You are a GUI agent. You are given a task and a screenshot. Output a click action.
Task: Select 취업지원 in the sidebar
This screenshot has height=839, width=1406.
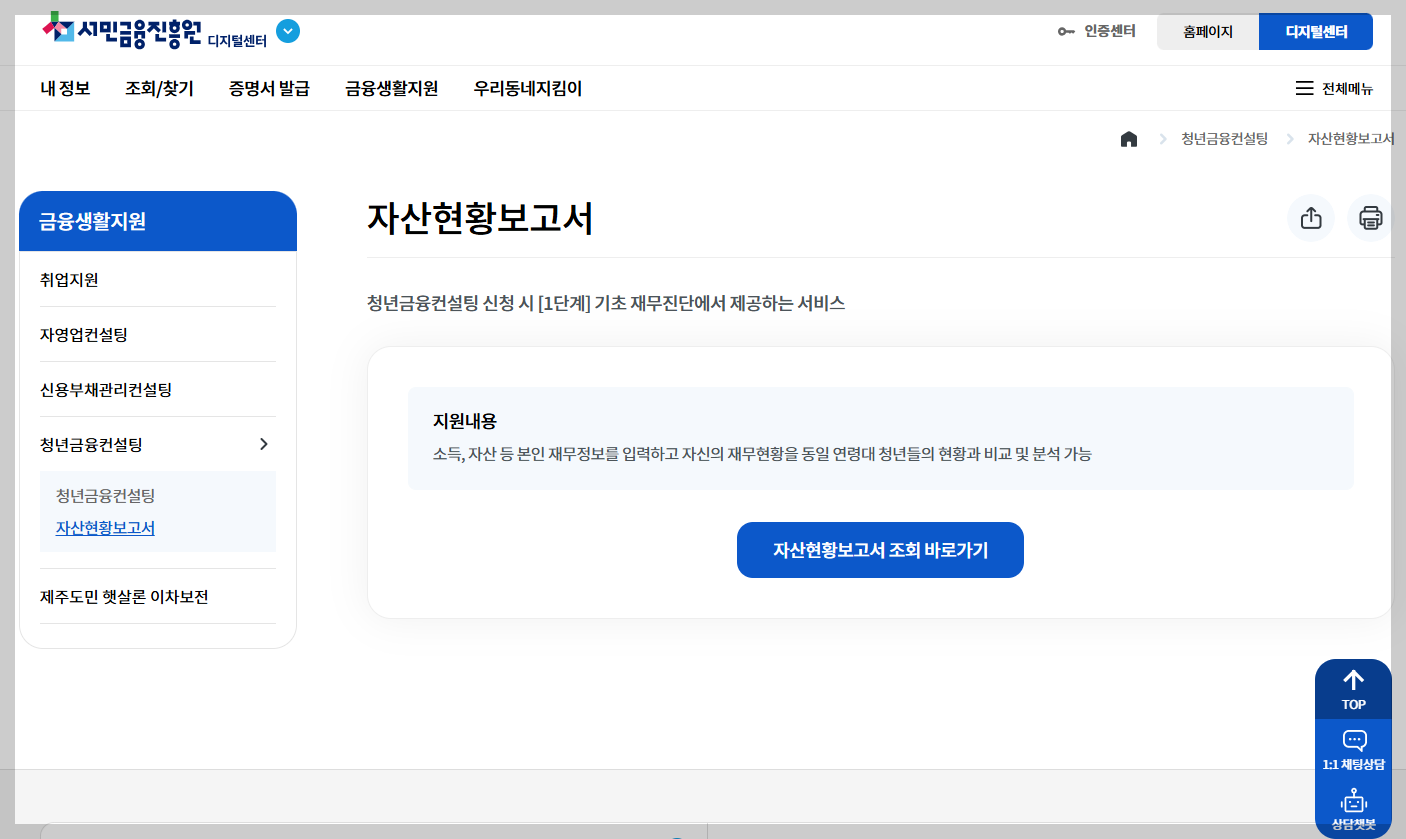click(x=67, y=279)
